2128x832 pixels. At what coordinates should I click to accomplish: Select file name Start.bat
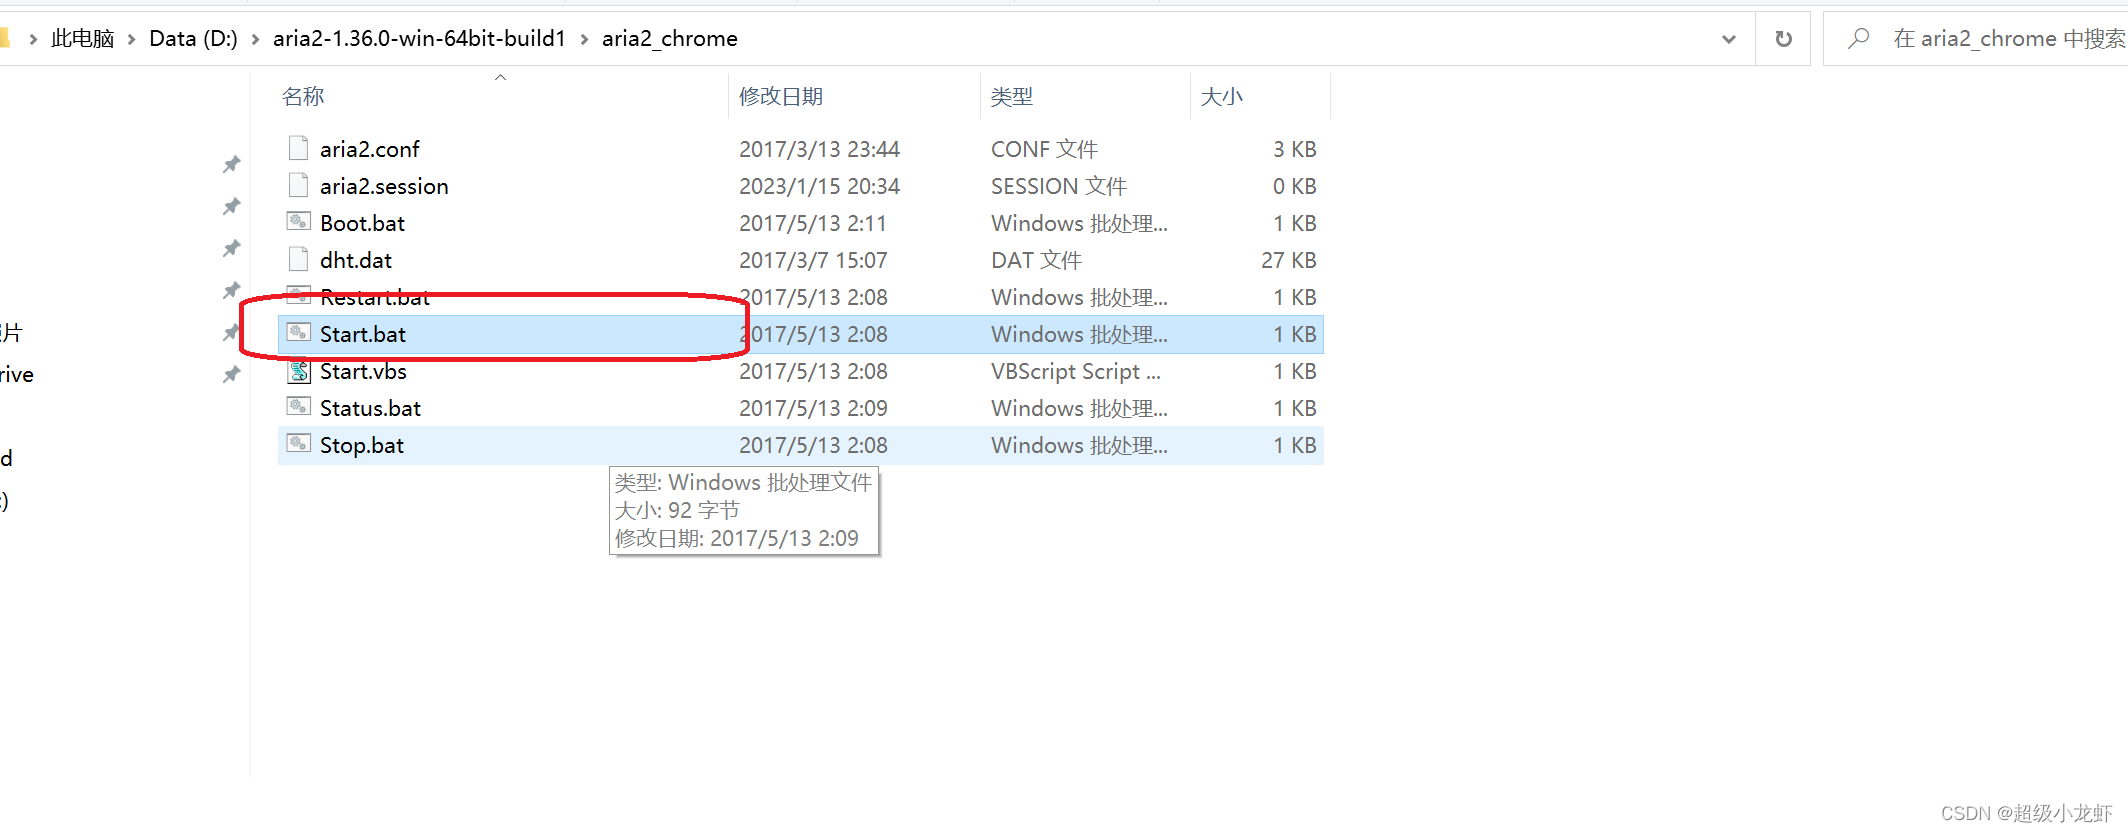[x=363, y=334]
